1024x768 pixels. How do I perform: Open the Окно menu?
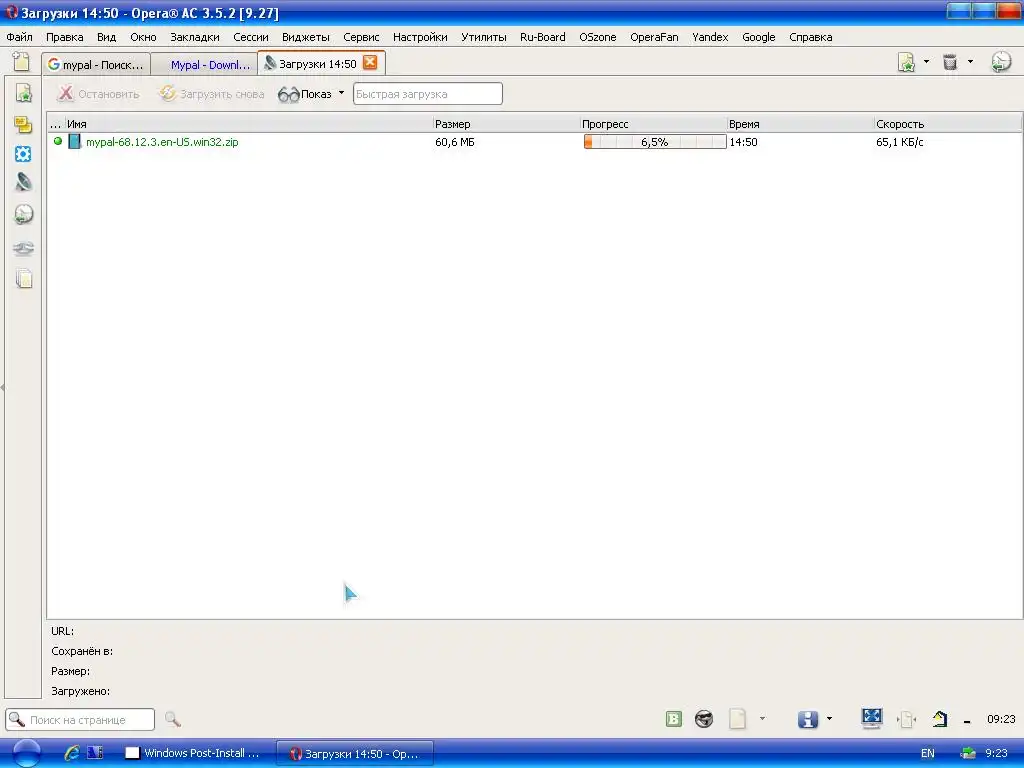(143, 37)
